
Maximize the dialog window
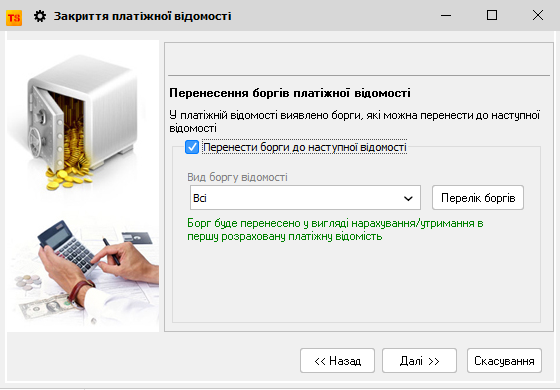pos(492,15)
